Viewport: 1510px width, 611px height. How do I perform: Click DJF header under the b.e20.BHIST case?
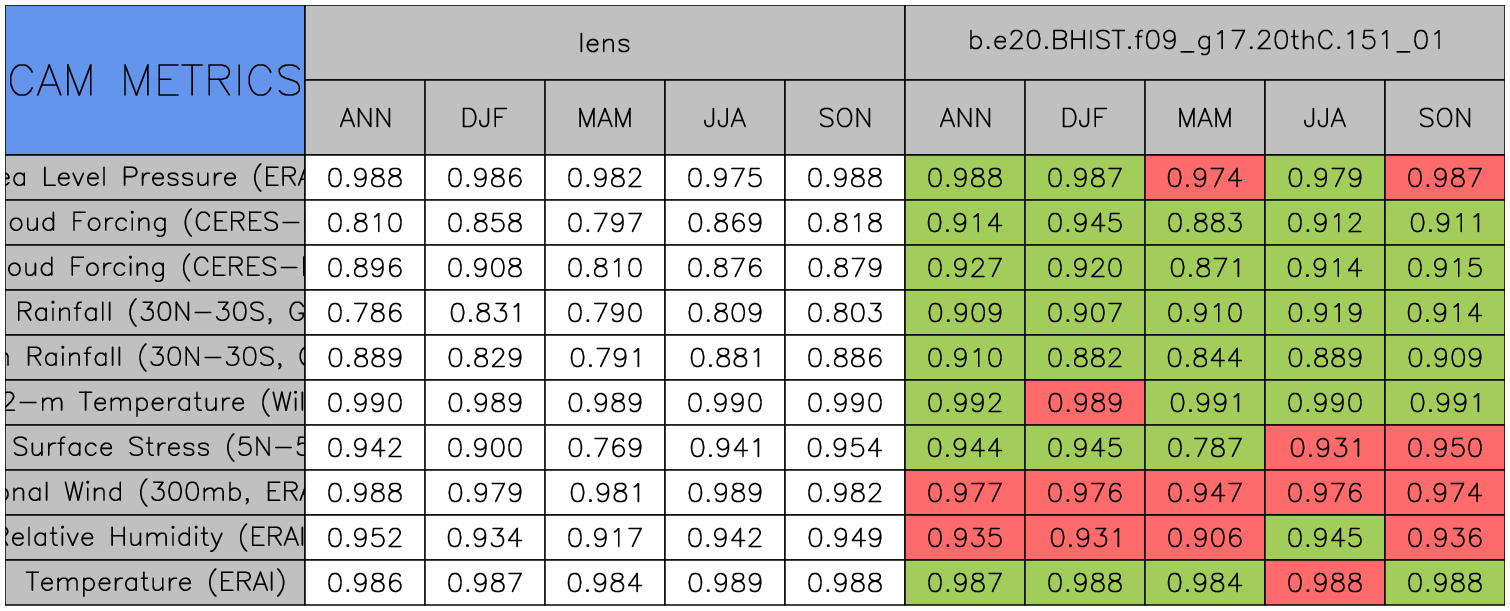[1084, 118]
